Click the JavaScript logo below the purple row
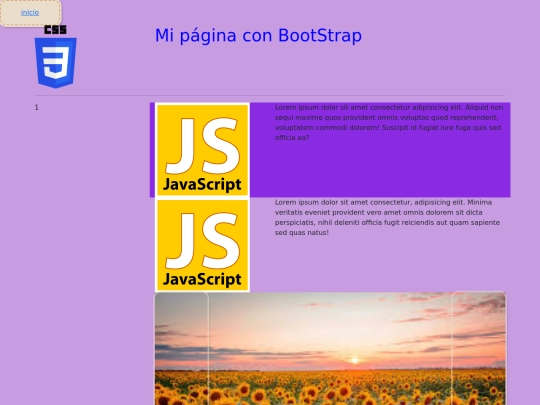The height and width of the screenshot is (405, 540). (x=202, y=245)
